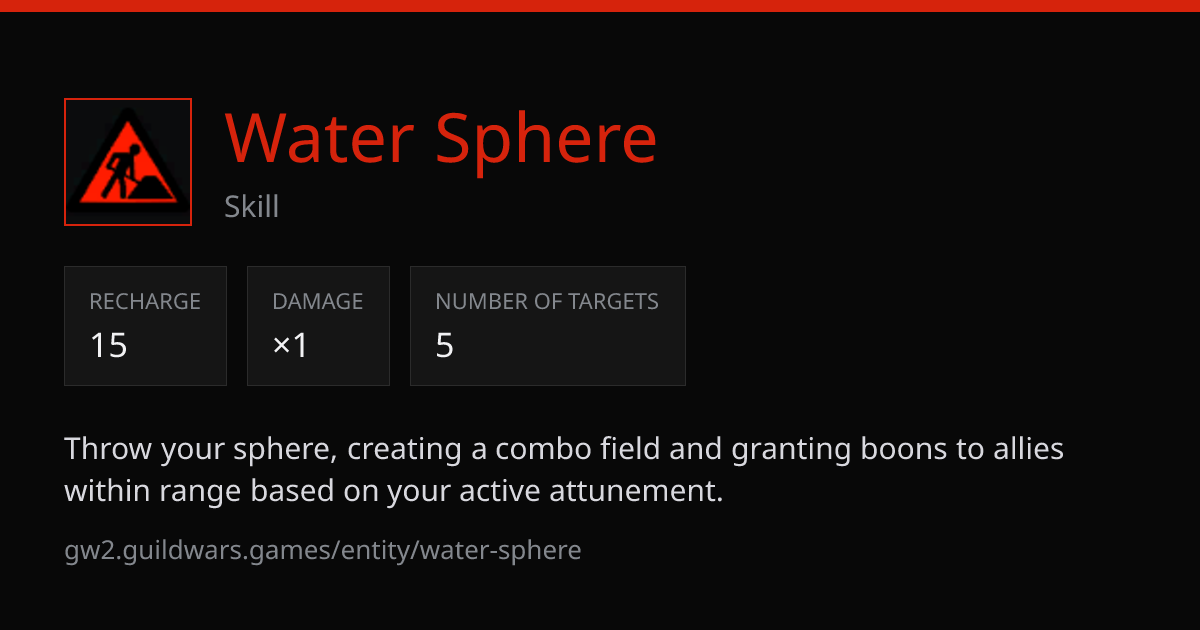The width and height of the screenshot is (1200, 630).
Task: Open the Number of Targets stat box
Action: (548, 326)
